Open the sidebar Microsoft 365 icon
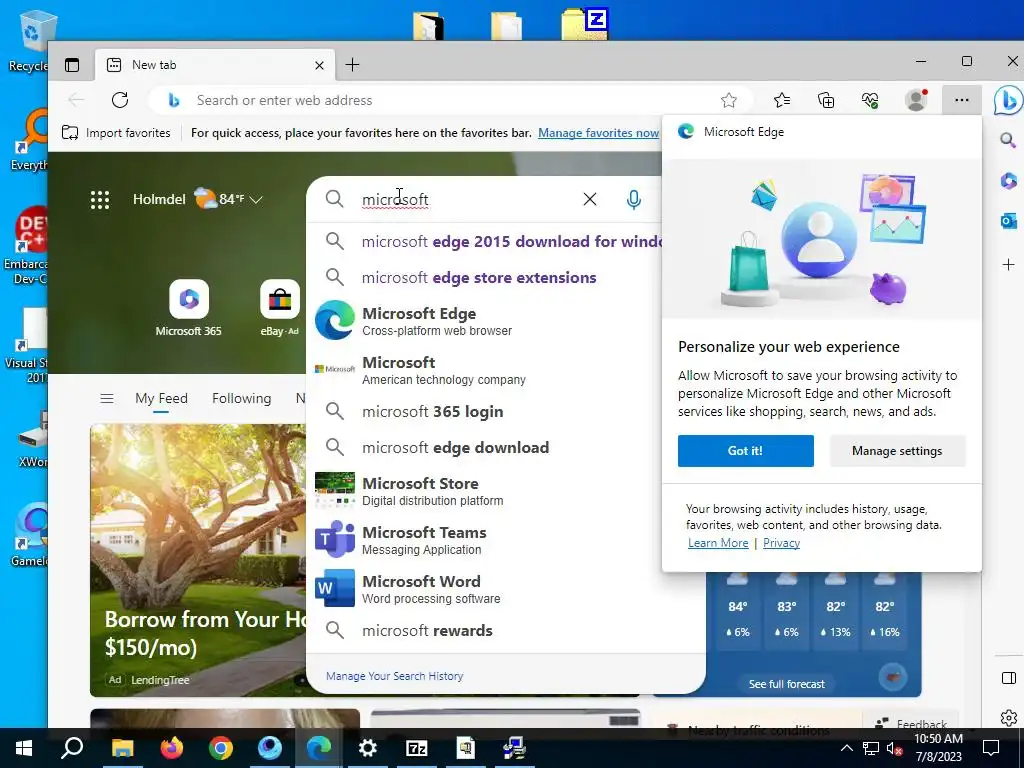 point(1008,180)
